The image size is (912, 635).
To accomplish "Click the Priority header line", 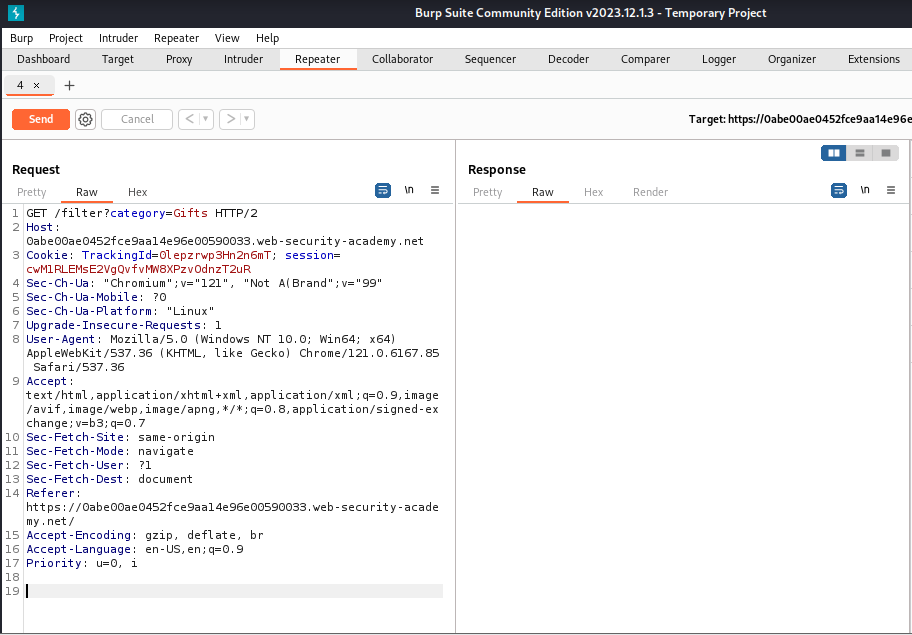I will click(x=82, y=563).
